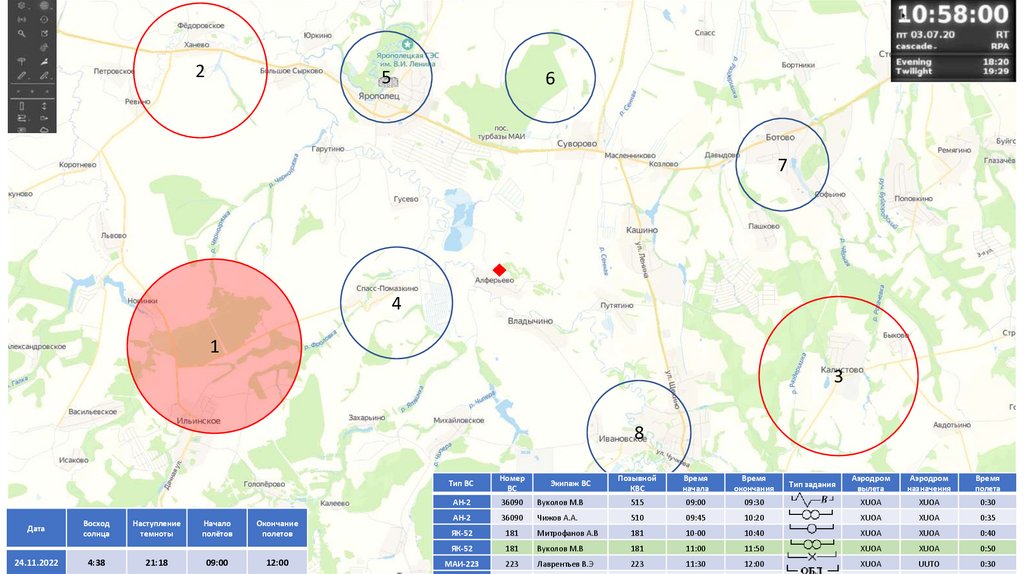Screen dimensions: 1024x574
Task: Select blue circle zone 4 at Спасс-Помазкино
Action: point(396,302)
